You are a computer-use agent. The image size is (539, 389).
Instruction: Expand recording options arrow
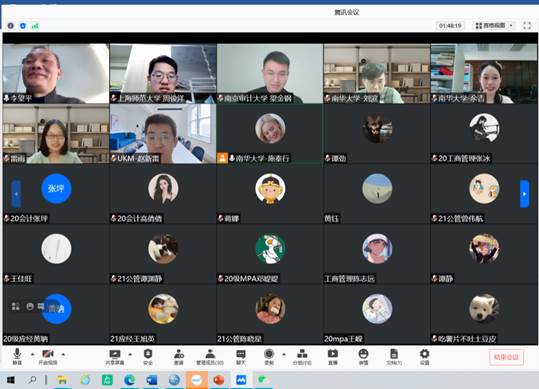pyautogui.click(x=284, y=354)
